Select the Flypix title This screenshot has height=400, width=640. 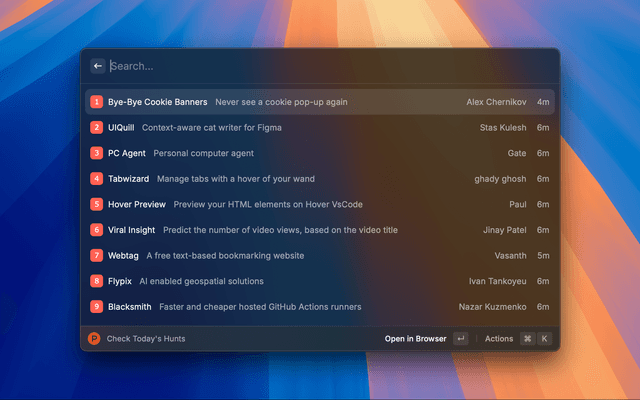click(x=120, y=281)
